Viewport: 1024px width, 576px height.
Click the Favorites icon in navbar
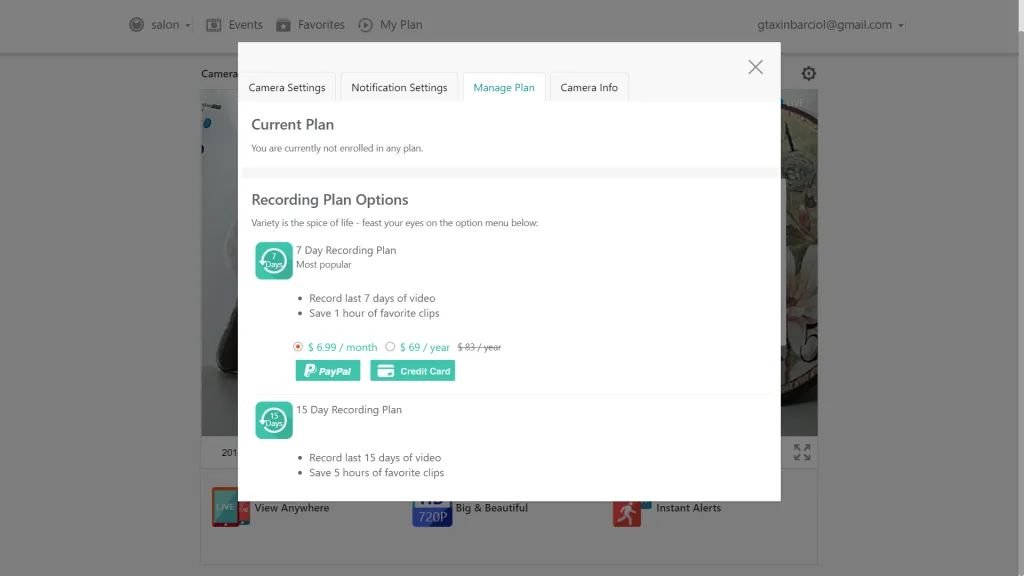click(284, 25)
